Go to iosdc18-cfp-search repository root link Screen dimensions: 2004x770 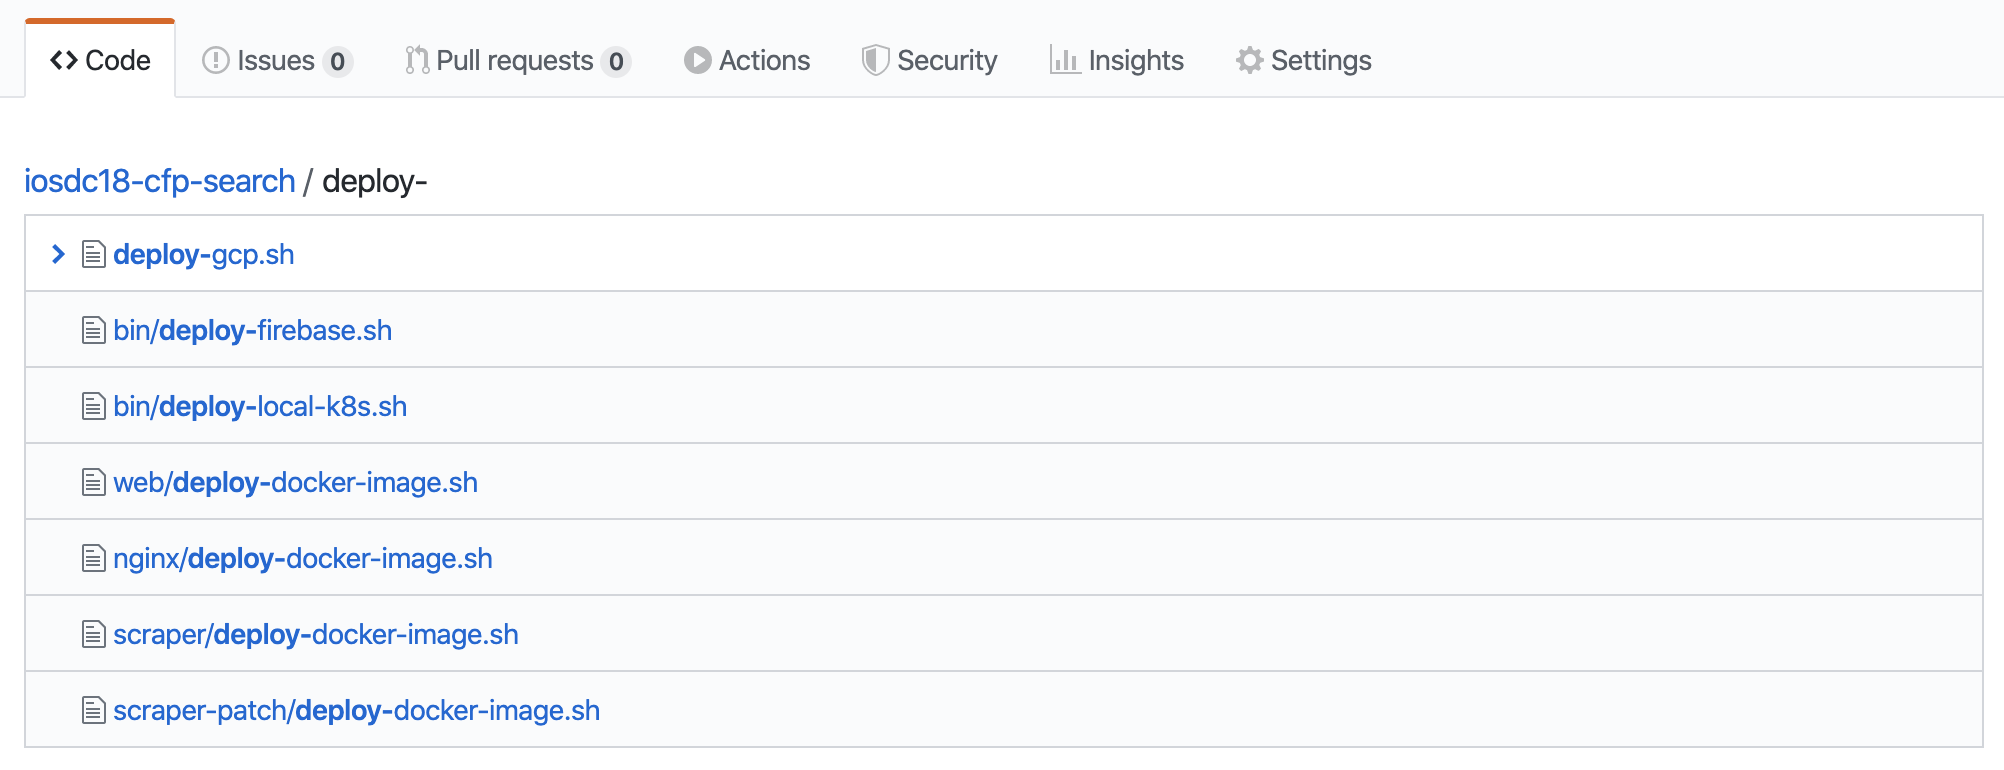(160, 181)
